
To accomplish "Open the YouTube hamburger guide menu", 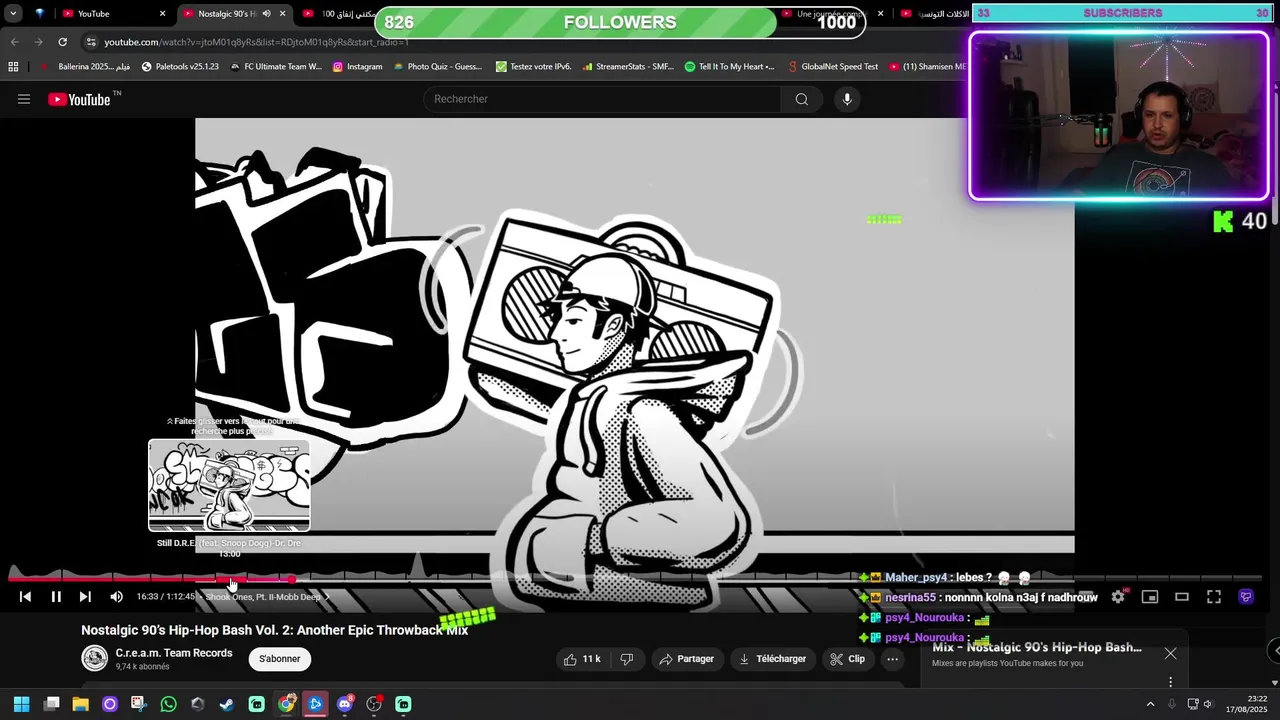I will 24,99.
